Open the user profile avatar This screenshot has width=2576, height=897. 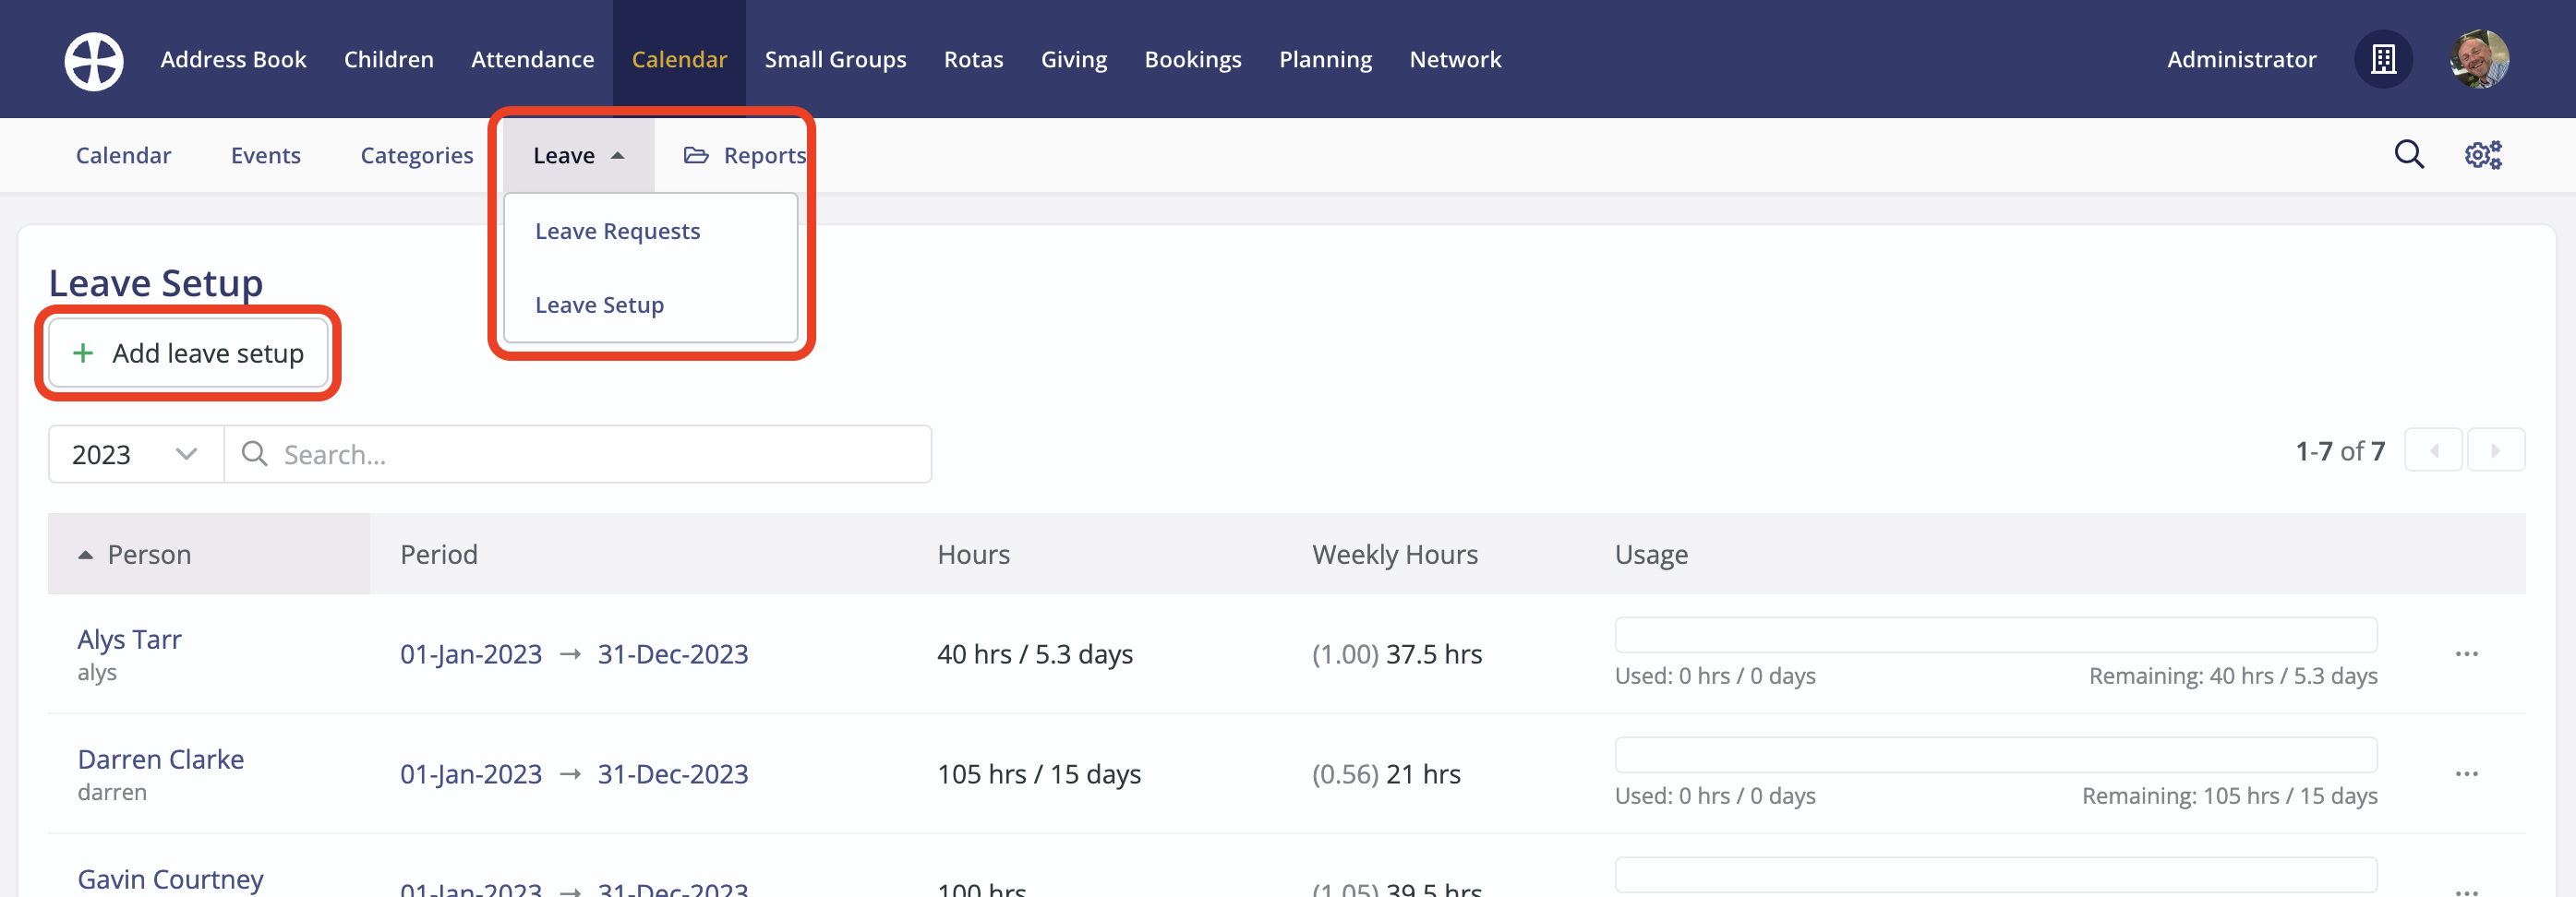[x=2479, y=60]
